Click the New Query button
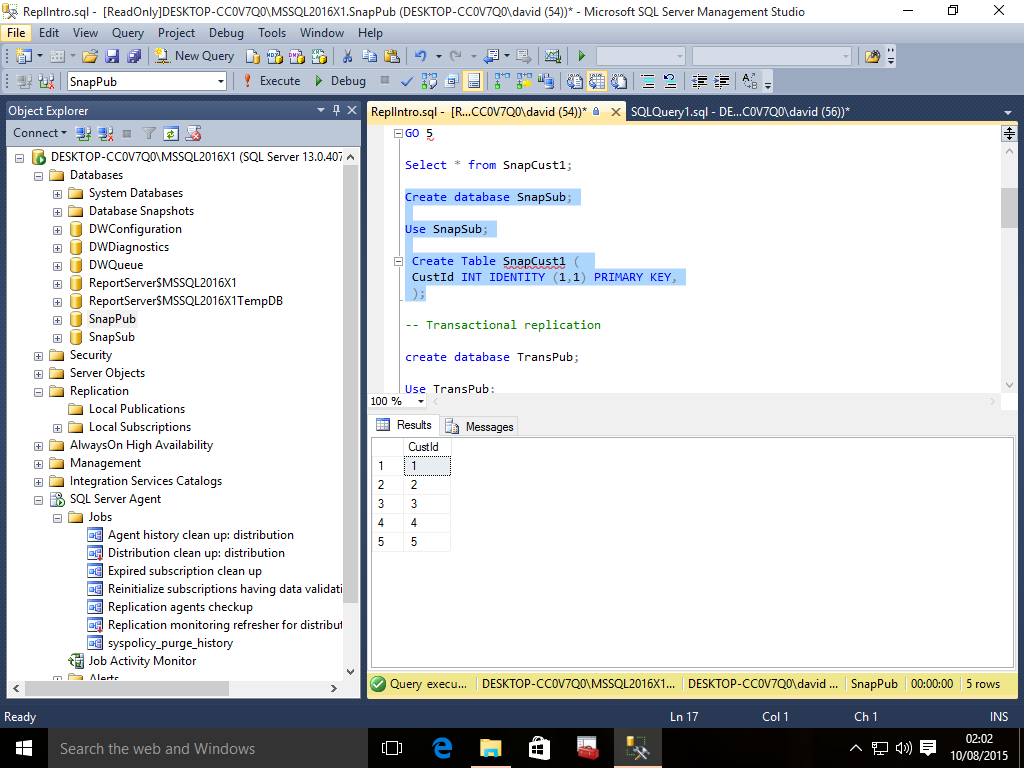Image resolution: width=1024 pixels, height=768 pixels. point(195,56)
